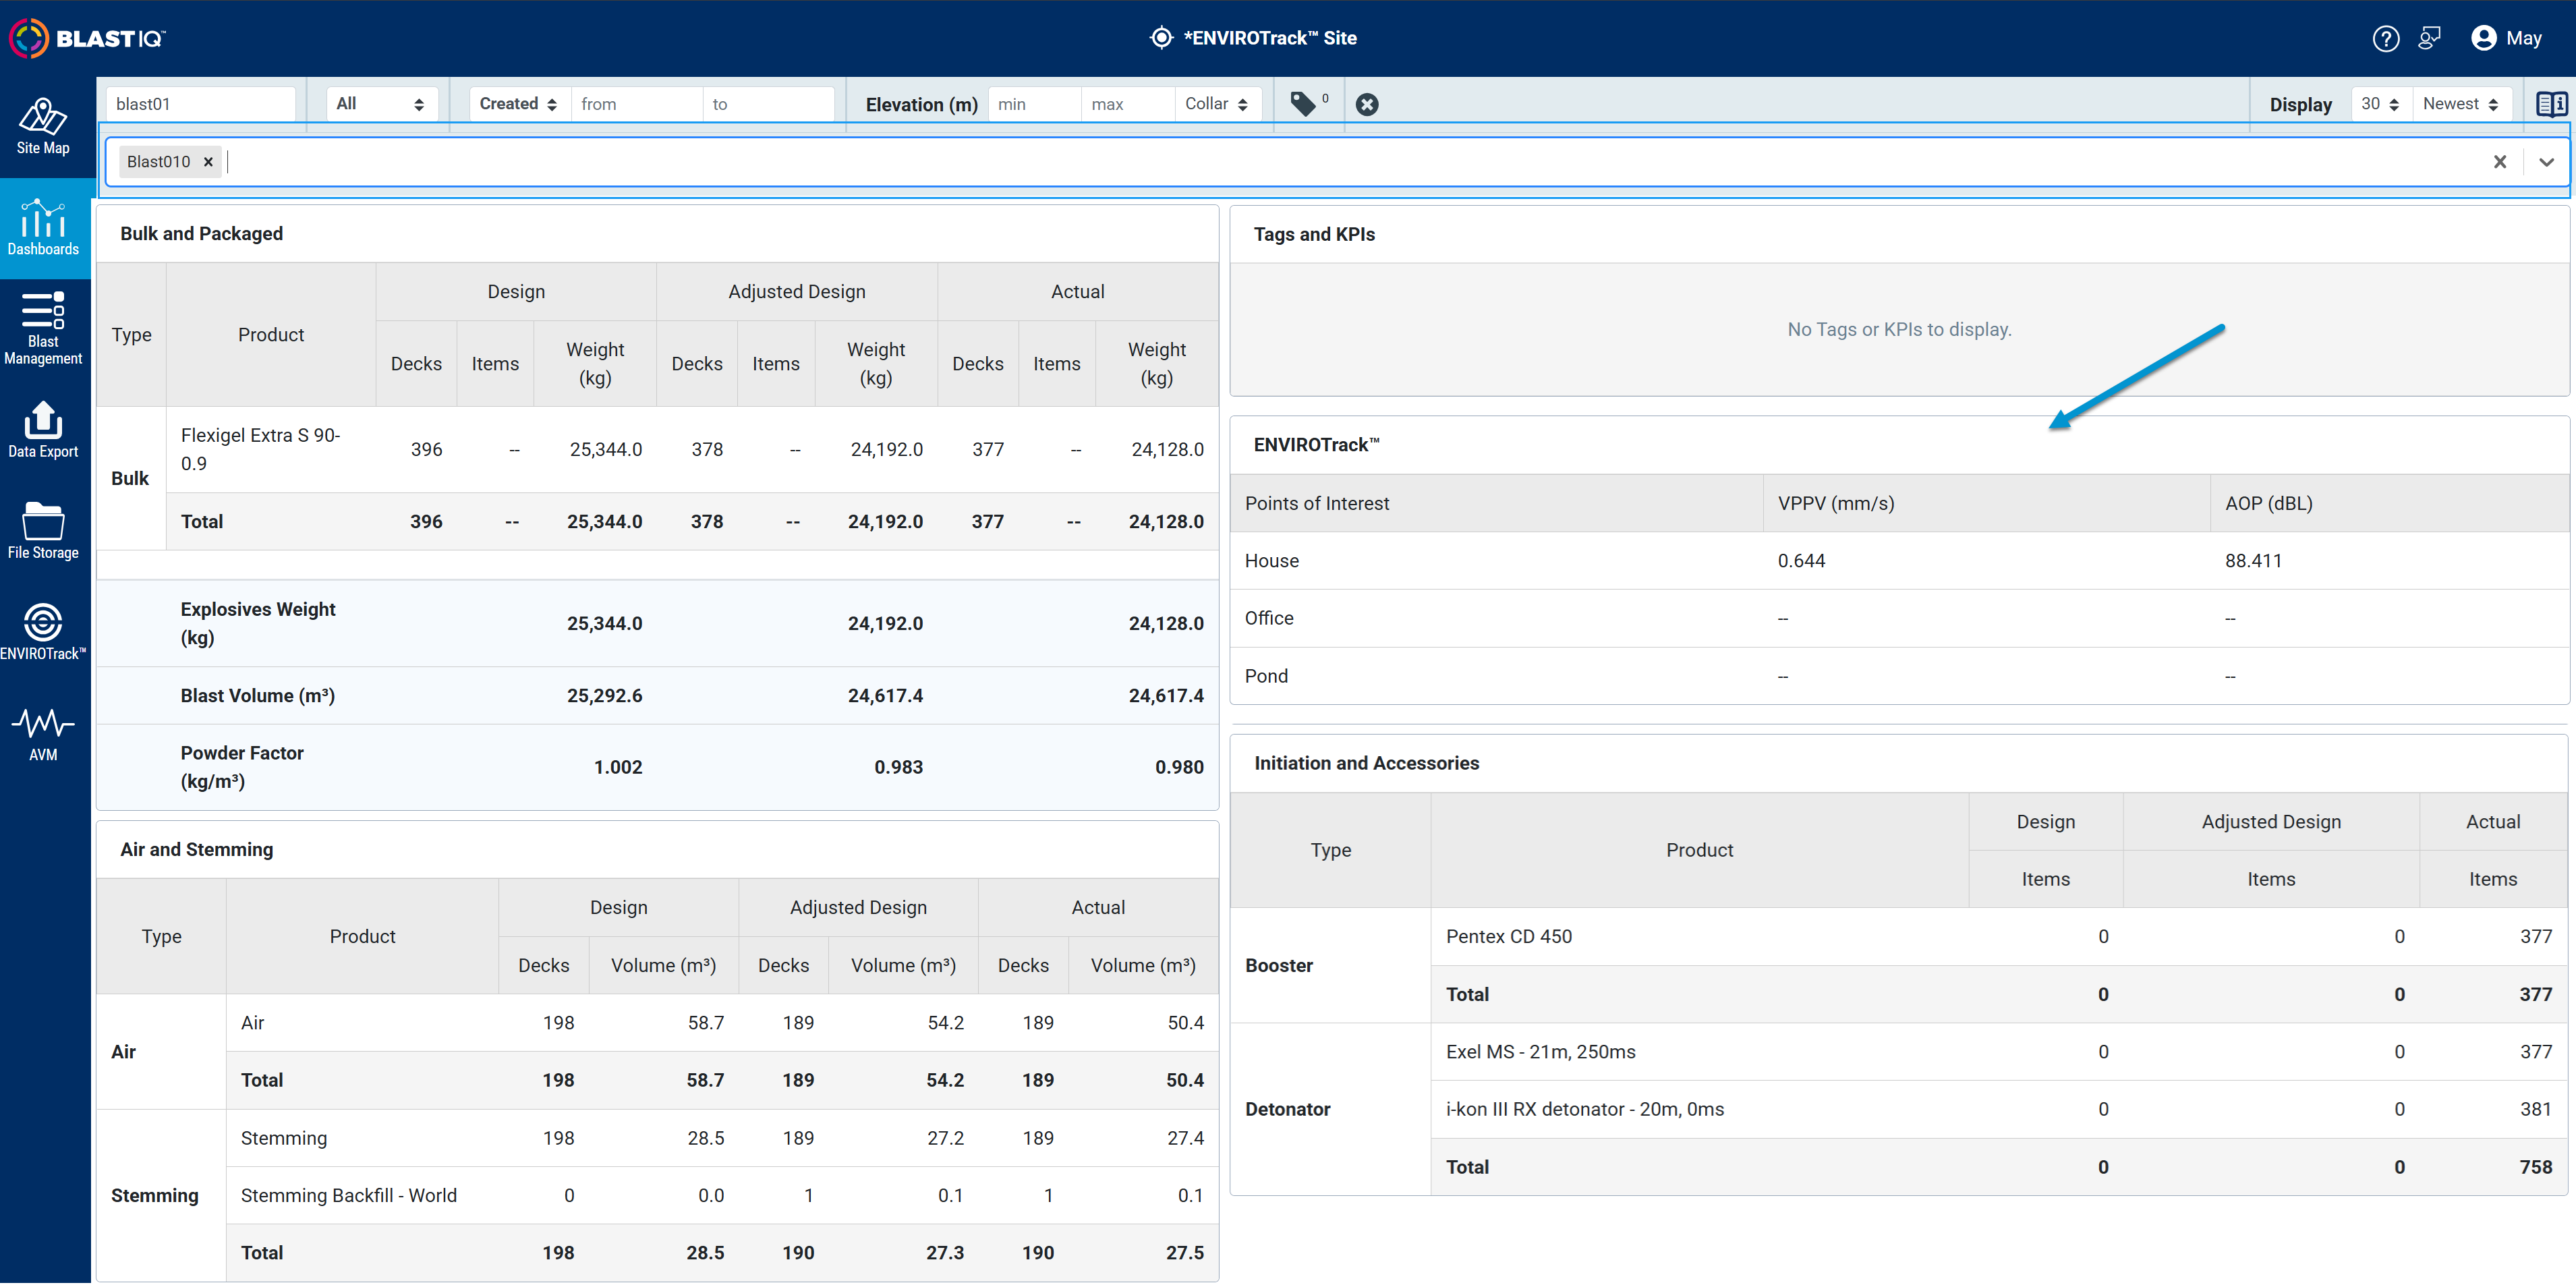Click the elevation max field

1127,104
